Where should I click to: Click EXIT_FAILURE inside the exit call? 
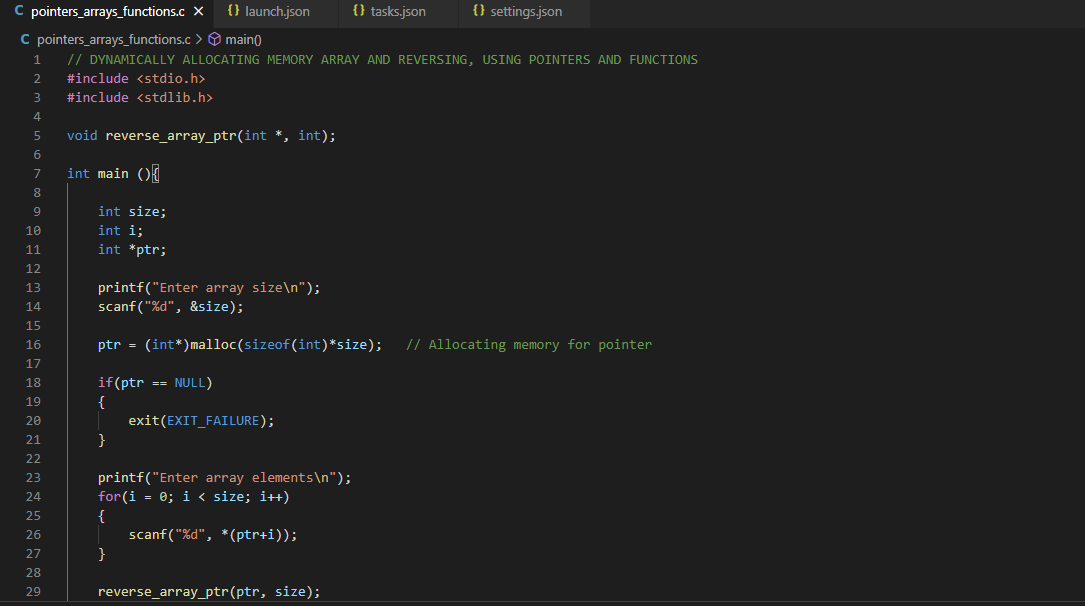pyautogui.click(x=212, y=420)
